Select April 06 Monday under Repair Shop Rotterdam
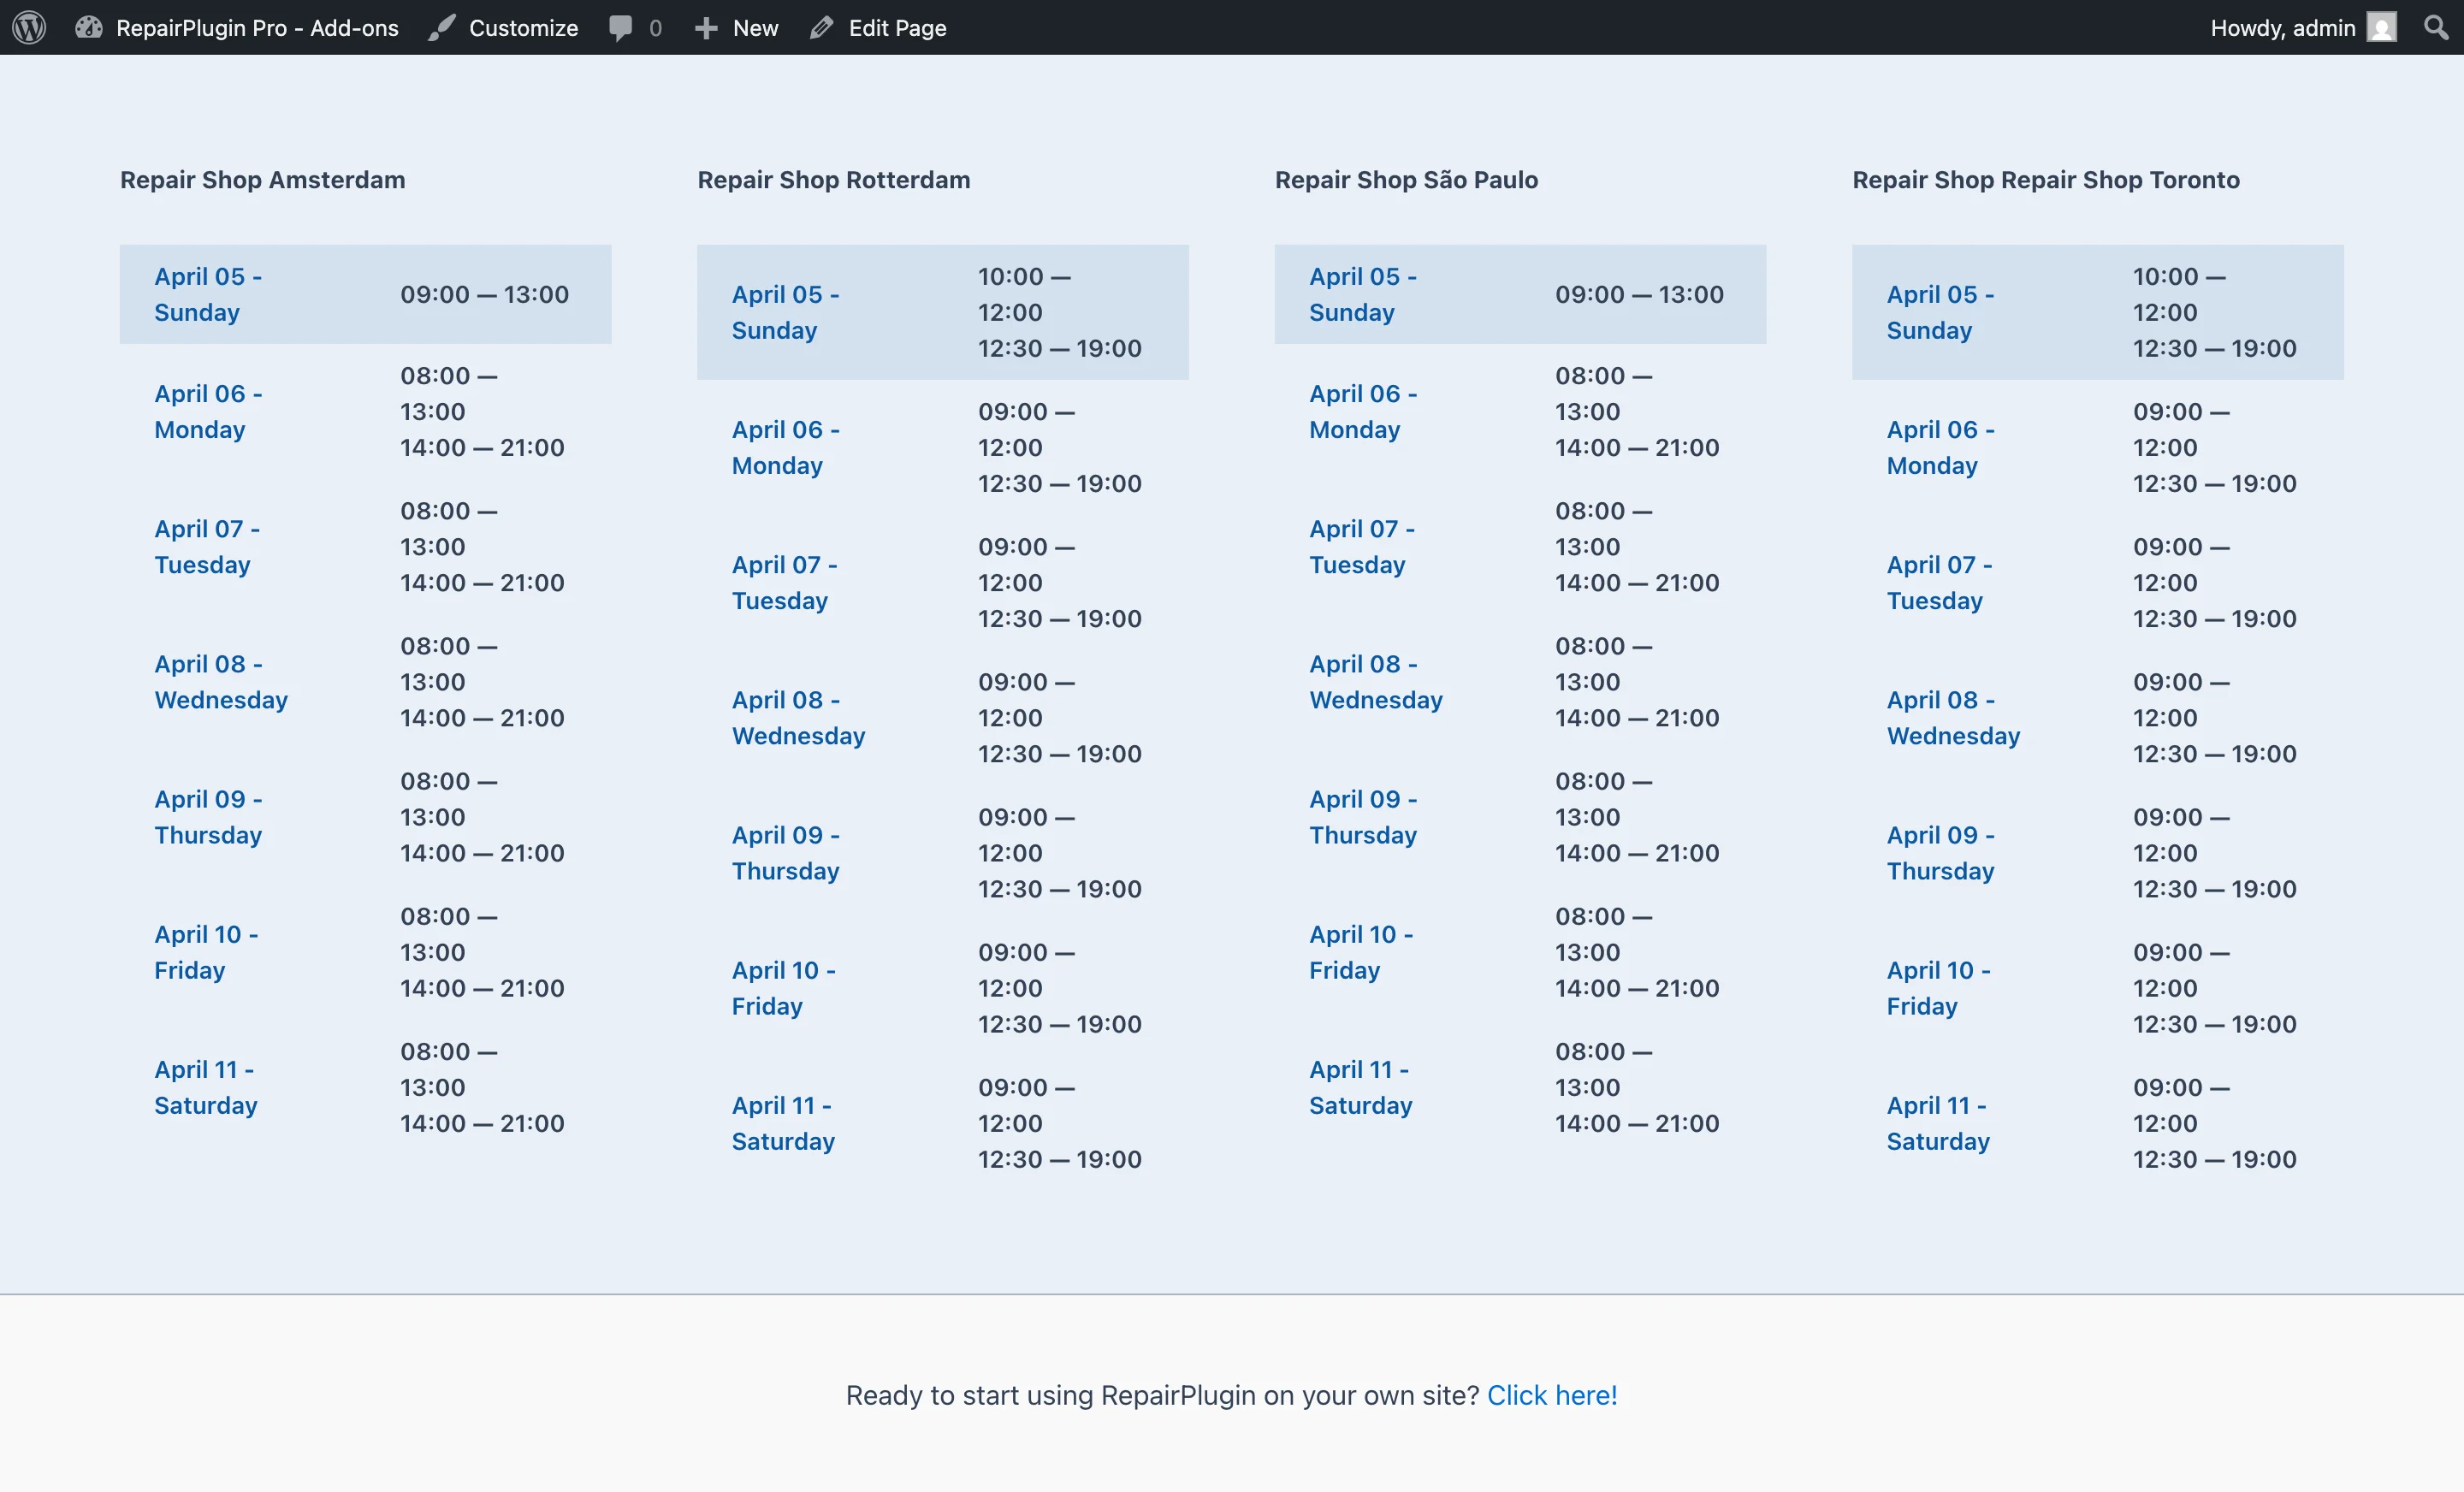 [x=785, y=447]
